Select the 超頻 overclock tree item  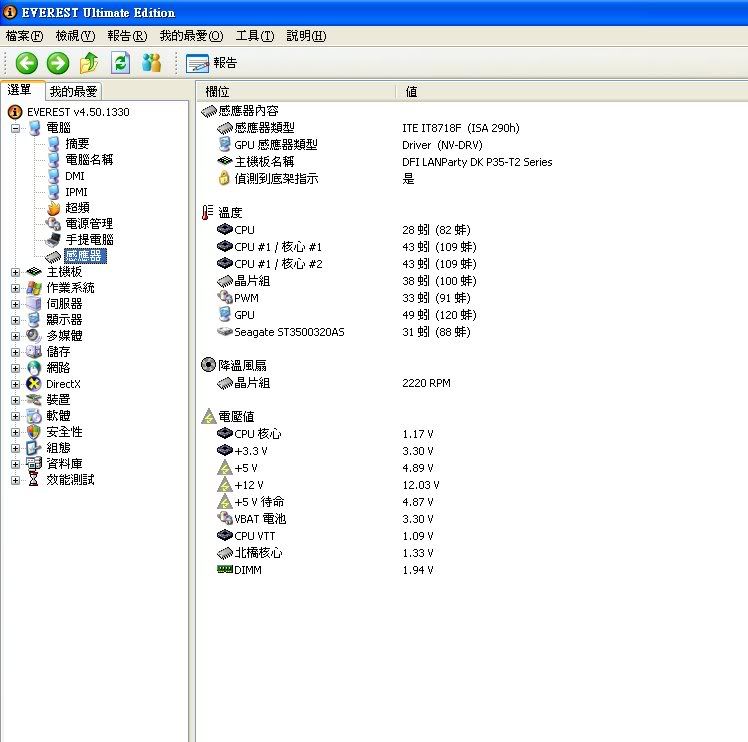click(77, 208)
